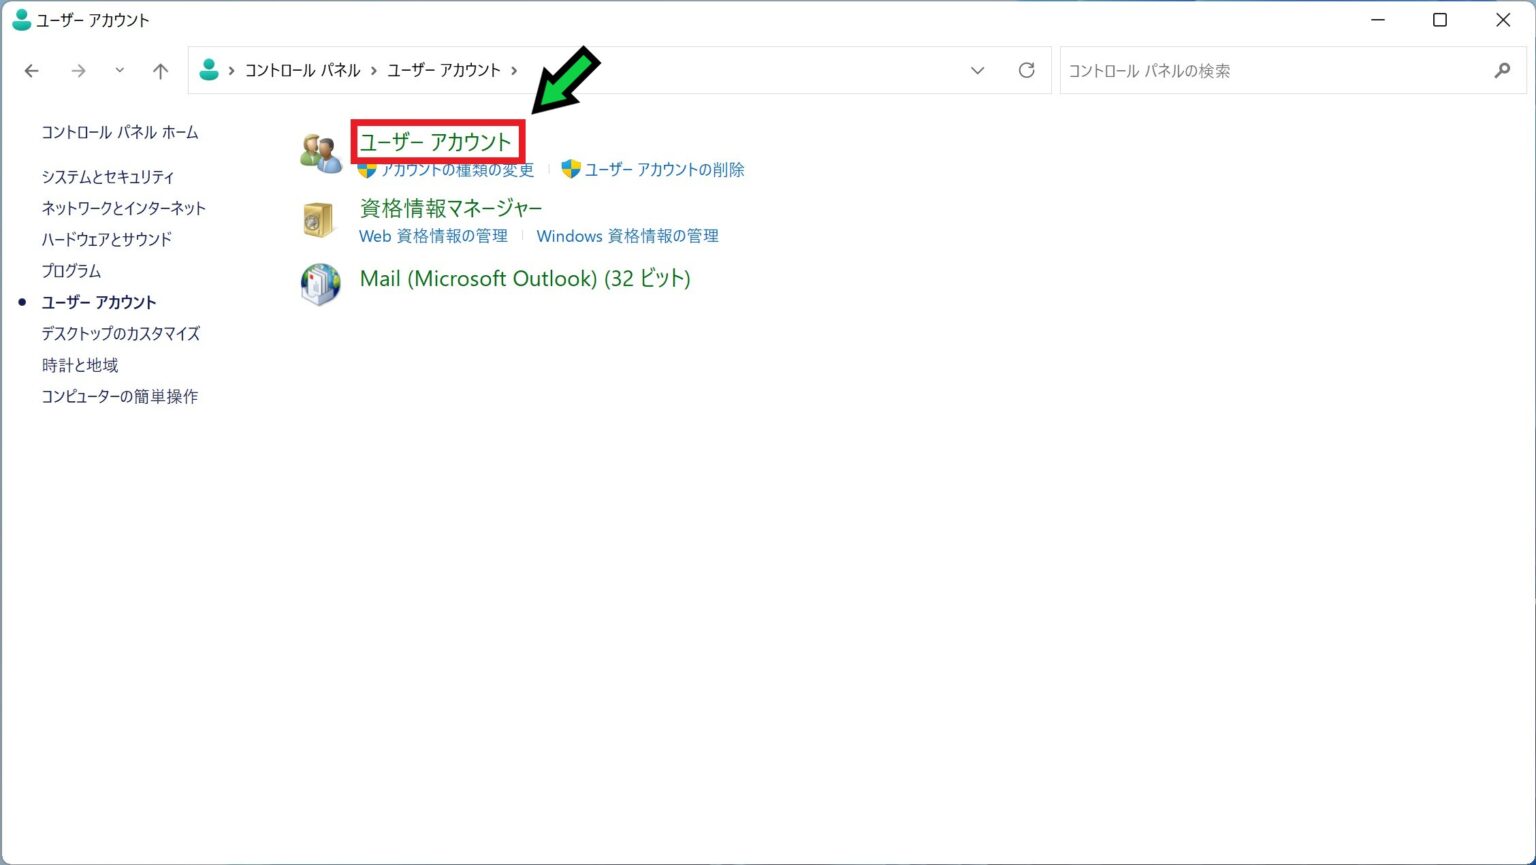The height and width of the screenshot is (865, 1536).
Task: Go up one level with Up arrow
Action: (160, 71)
